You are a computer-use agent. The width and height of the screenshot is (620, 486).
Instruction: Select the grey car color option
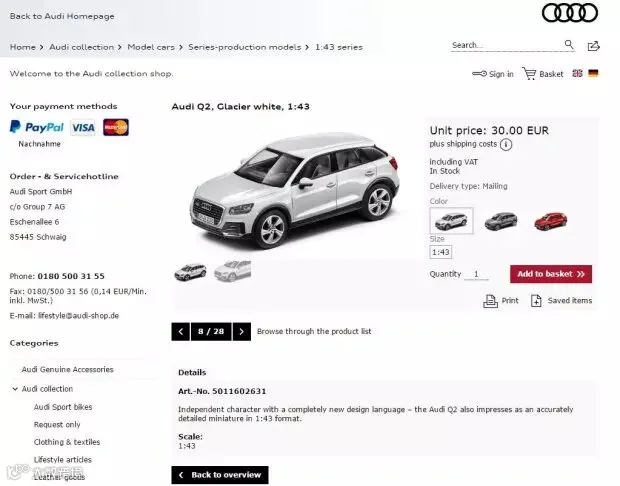point(501,221)
